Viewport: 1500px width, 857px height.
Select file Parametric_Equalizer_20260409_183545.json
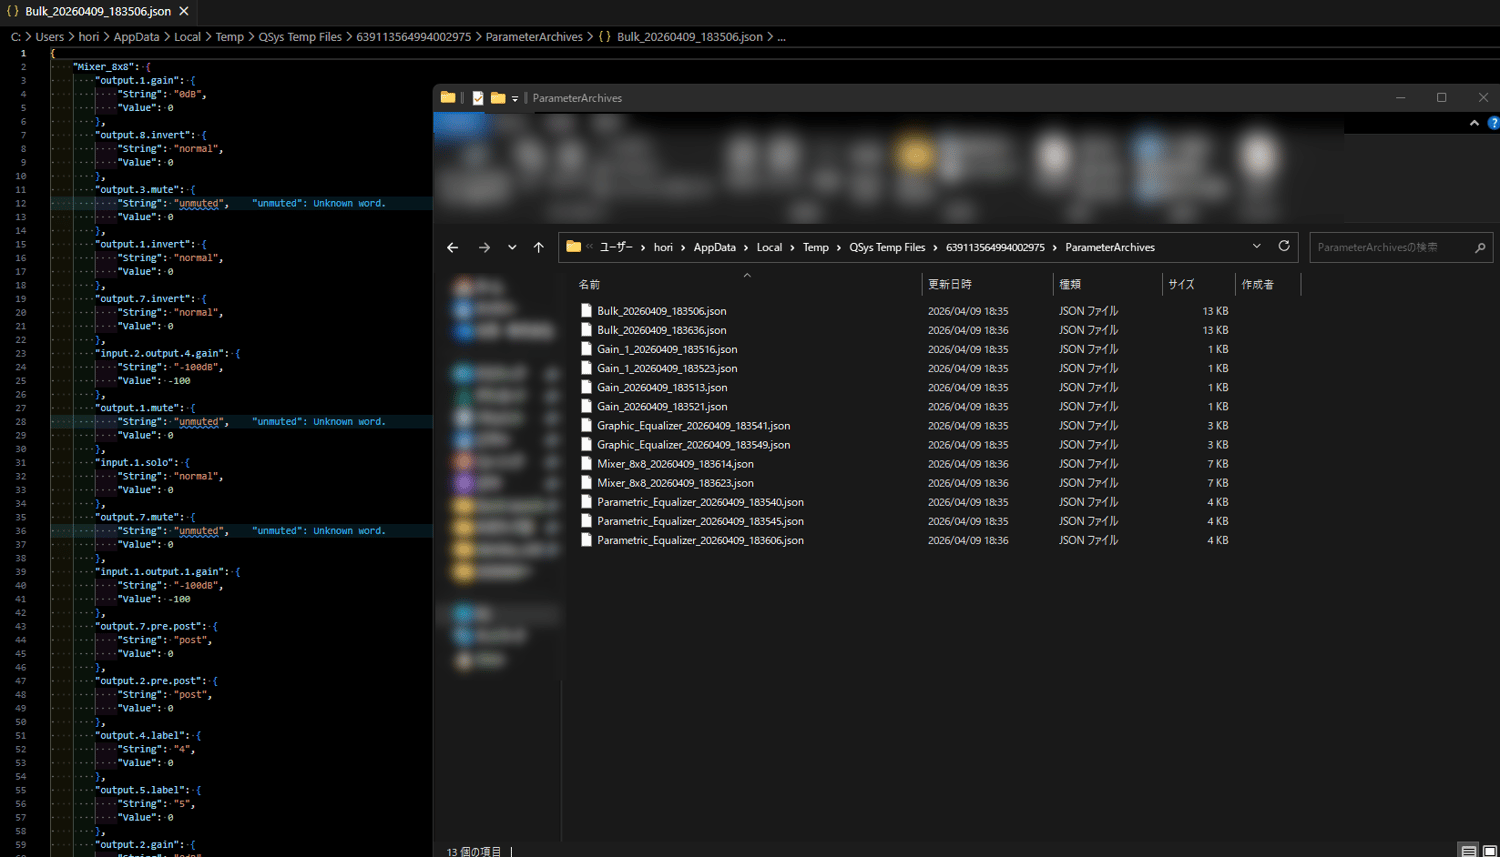[x=701, y=521]
